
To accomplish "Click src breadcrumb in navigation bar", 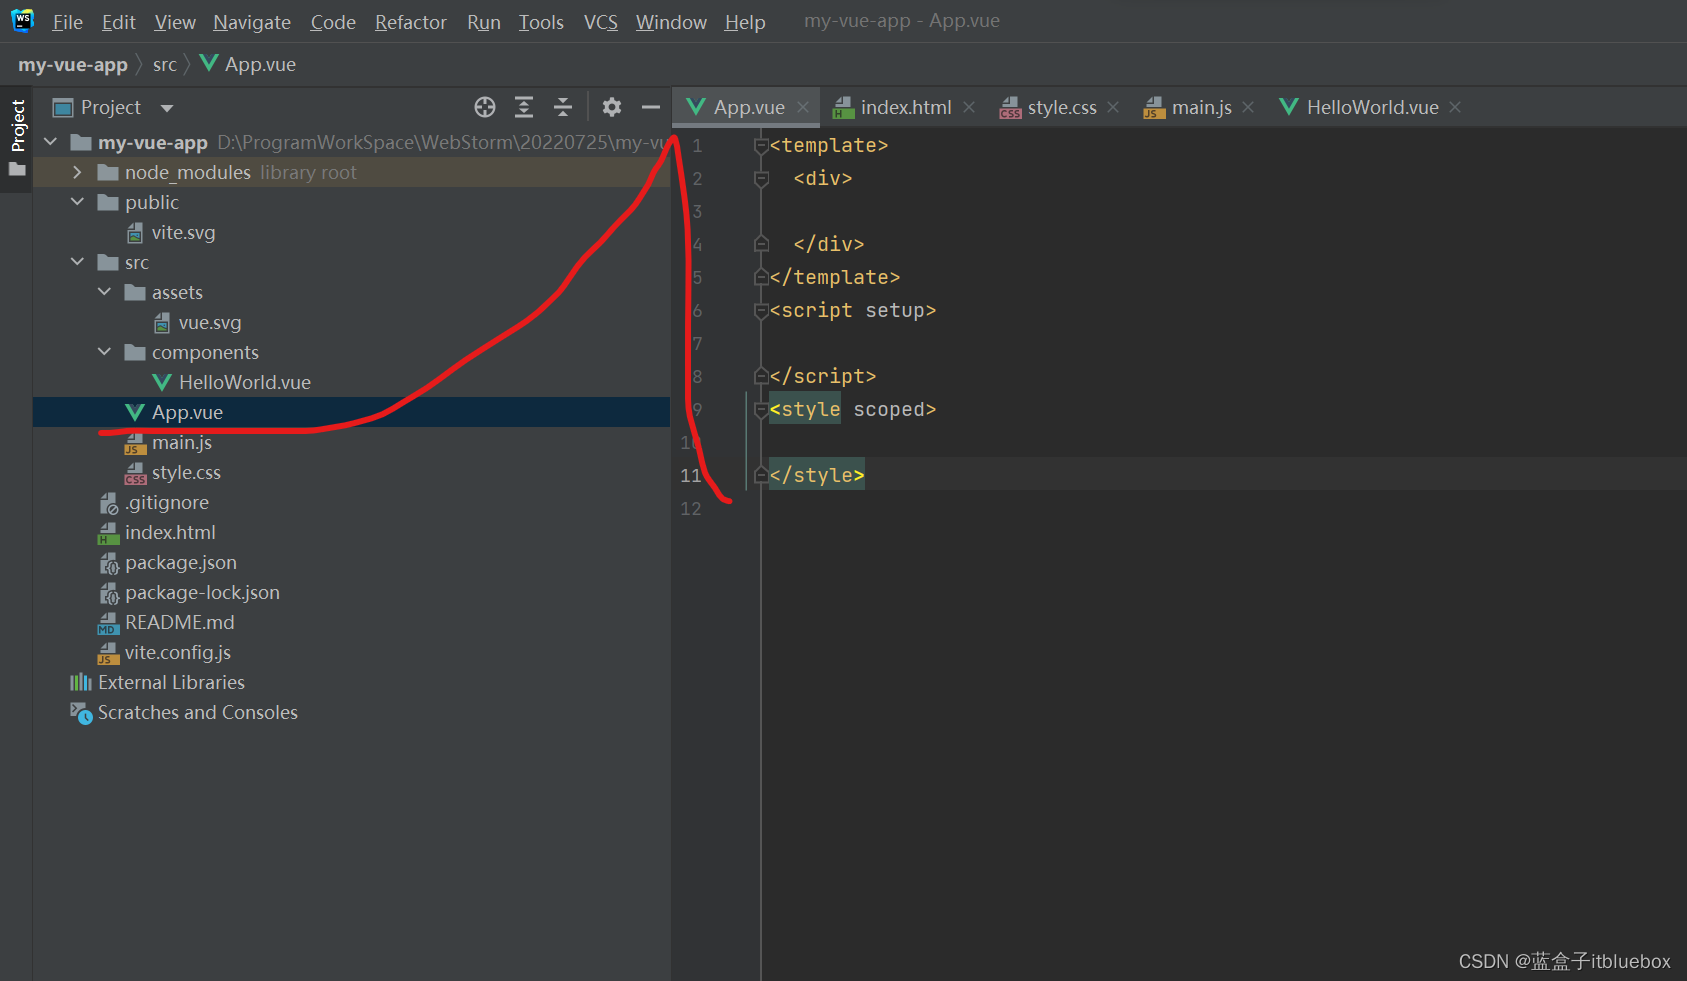I will (x=165, y=64).
